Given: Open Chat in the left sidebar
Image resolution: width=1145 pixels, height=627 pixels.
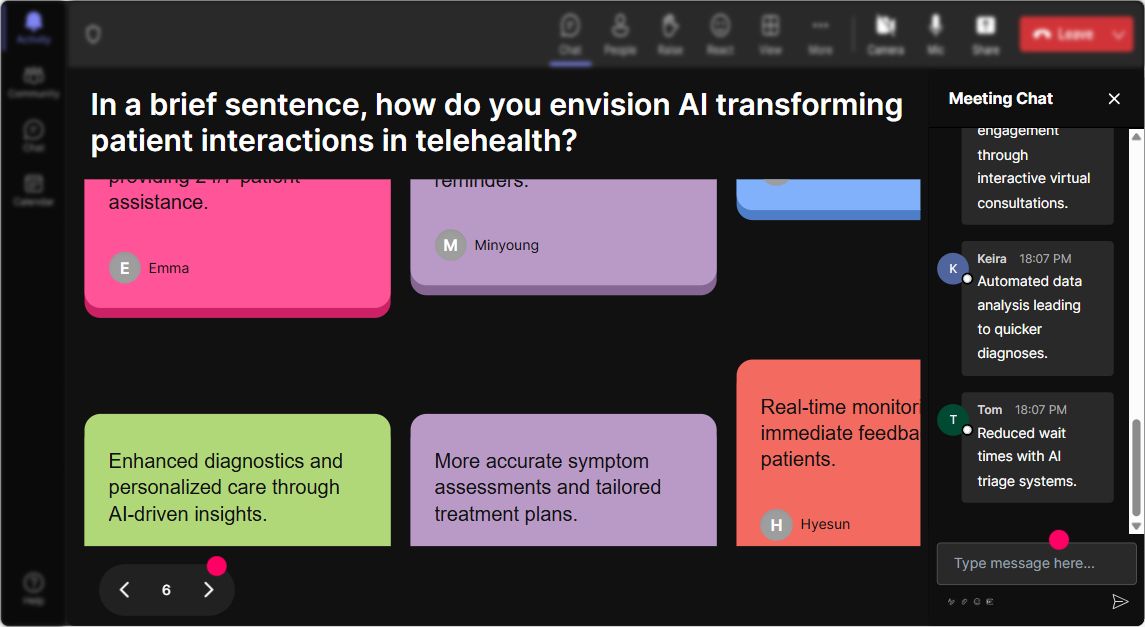Looking at the screenshot, I should point(34,136).
